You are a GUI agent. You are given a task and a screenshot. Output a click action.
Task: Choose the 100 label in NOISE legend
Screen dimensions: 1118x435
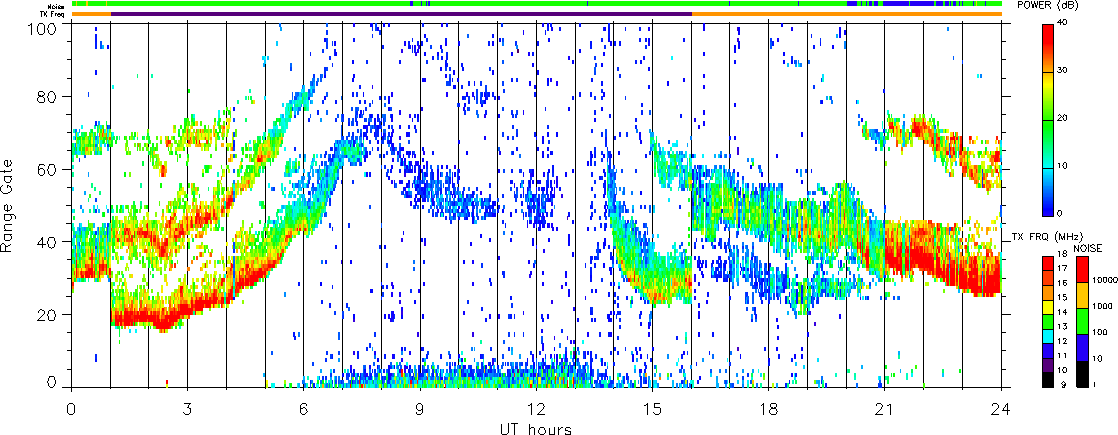tap(1100, 332)
